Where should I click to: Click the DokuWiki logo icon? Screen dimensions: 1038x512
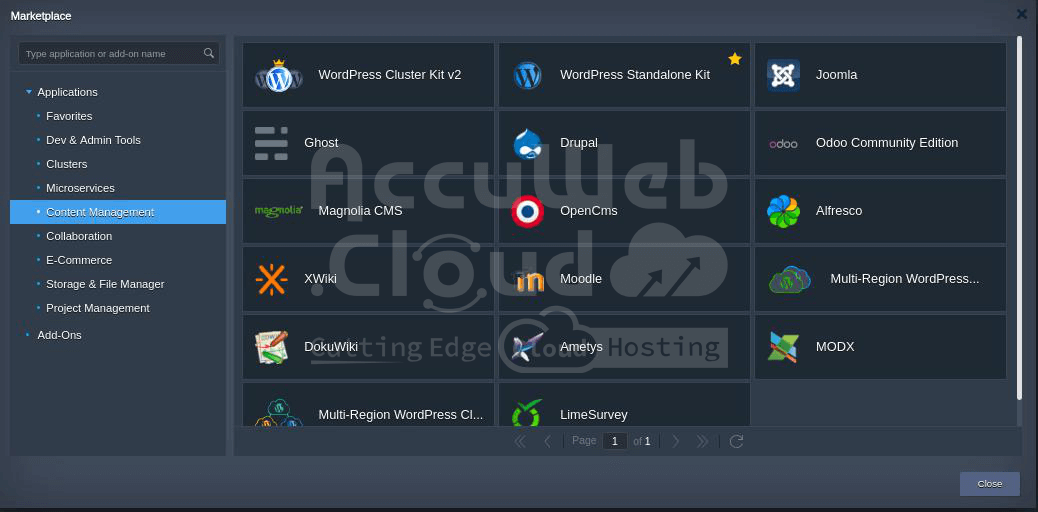[271, 347]
